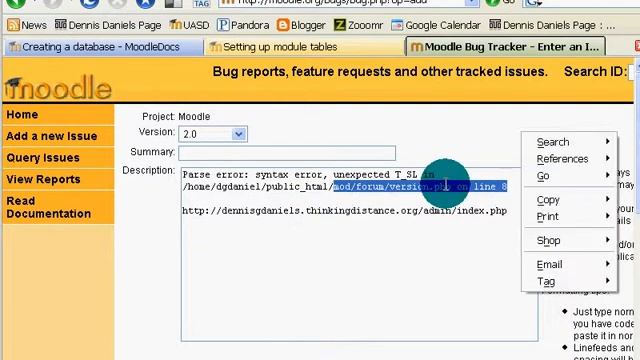The height and width of the screenshot is (360, 640).
Task: Click the browser Reload button
Action: (89, 3)
